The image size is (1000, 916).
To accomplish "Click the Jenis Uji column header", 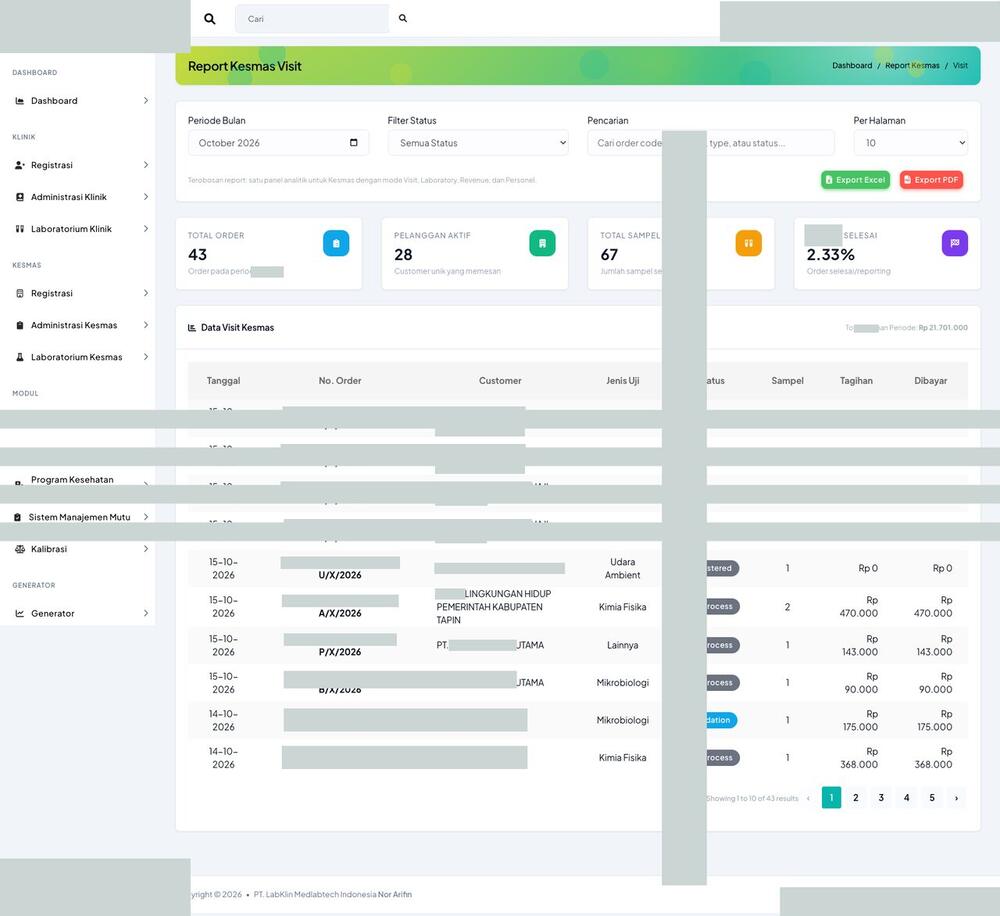I will click(x=622, y=381).
